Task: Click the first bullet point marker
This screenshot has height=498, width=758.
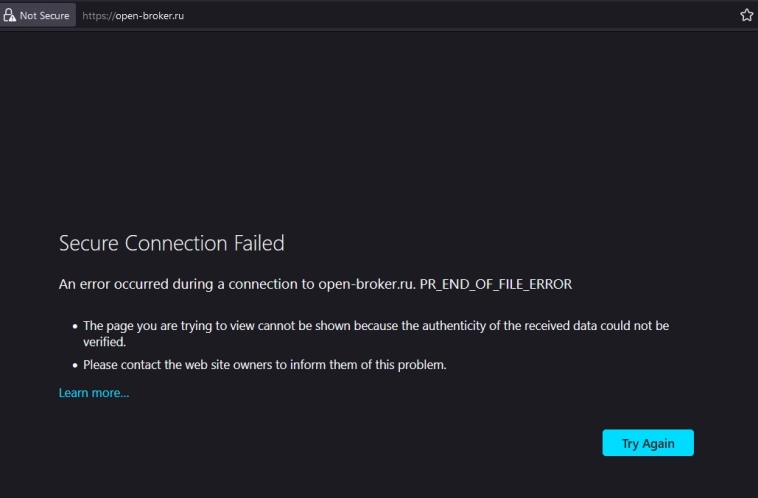Action: [x=75, y=327]
